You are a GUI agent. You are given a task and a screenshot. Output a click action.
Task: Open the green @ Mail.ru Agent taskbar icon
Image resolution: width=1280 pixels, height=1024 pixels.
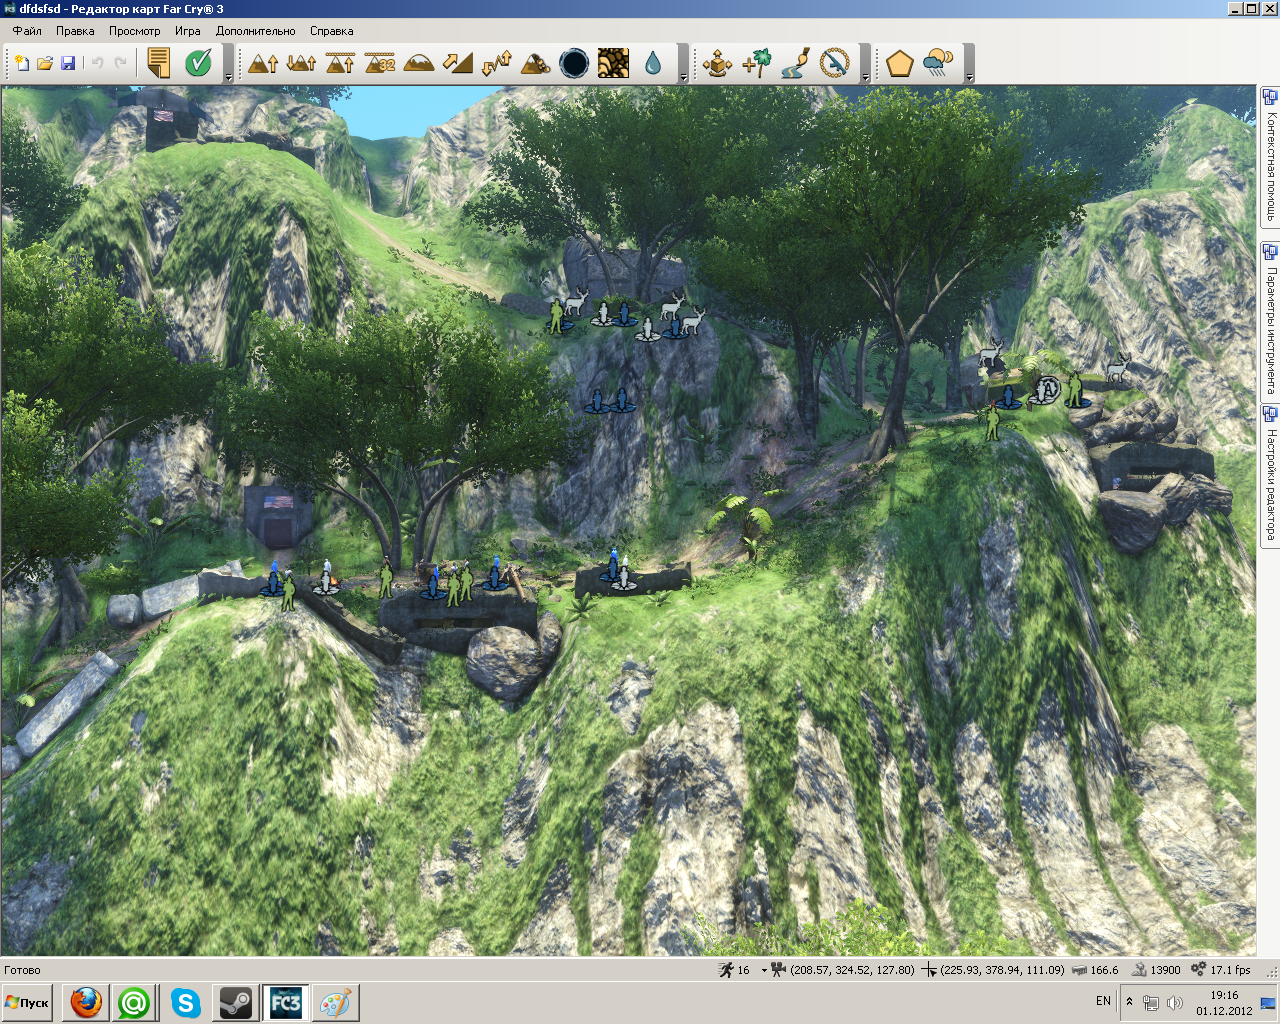tap(135, 1003)
